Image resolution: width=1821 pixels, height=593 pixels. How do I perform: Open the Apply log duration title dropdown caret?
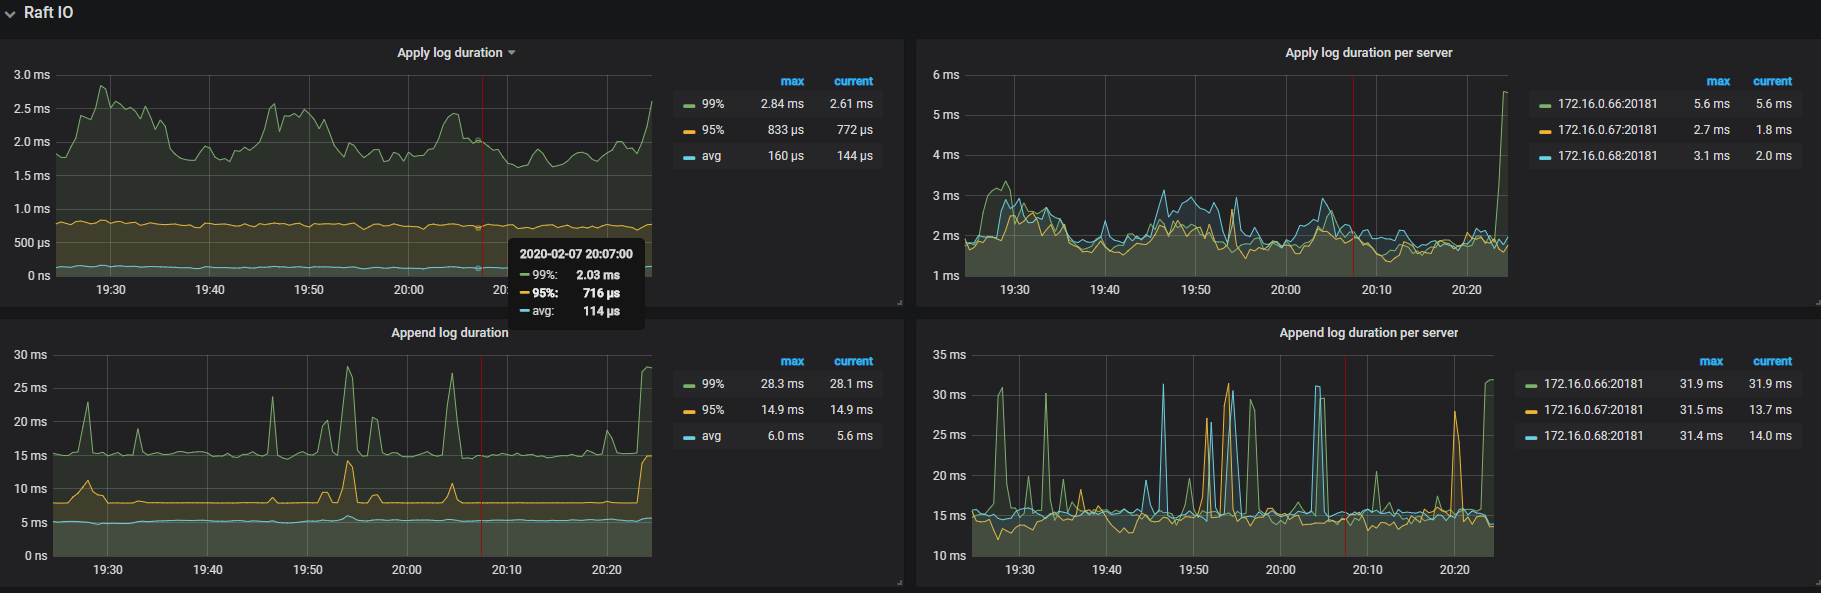click(x=512, y=53)
